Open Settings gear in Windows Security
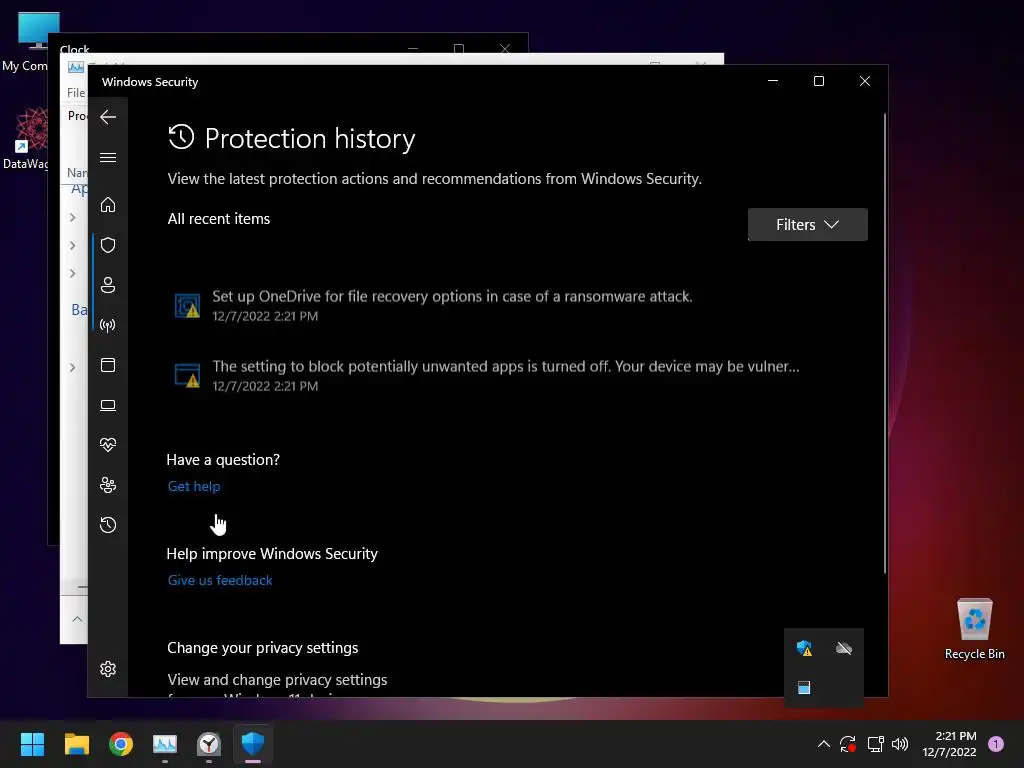Viewport: 1024px width, 768px height. pos(108,669)
